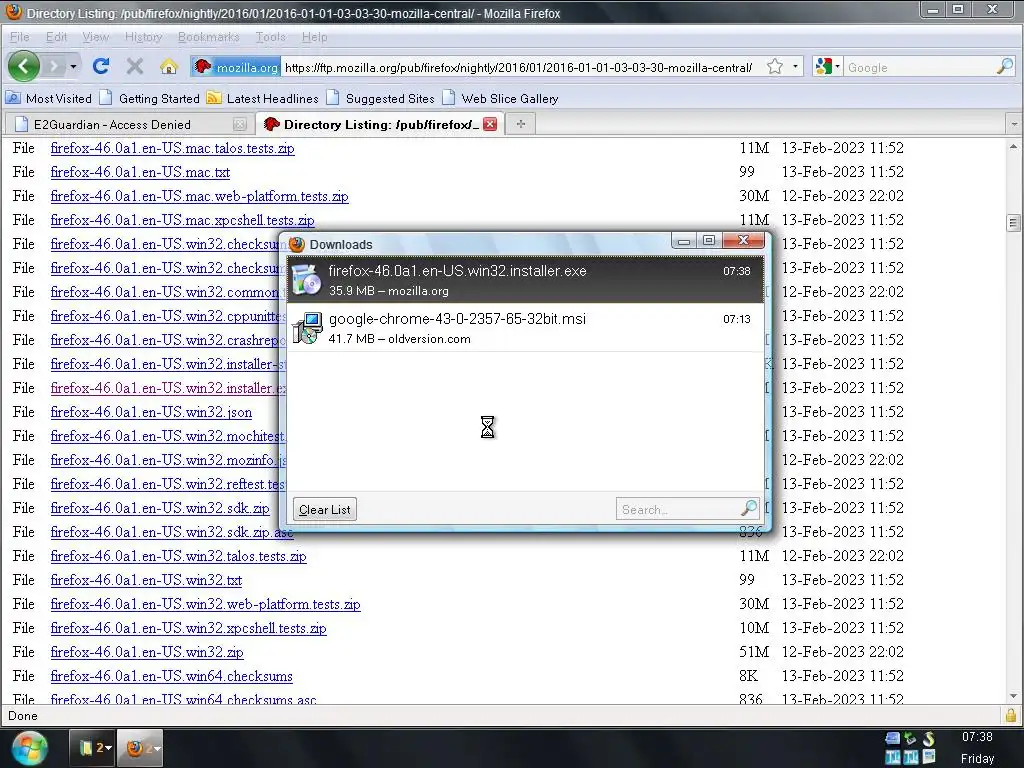
Task: Bookmark this page with the star icon
Action: pos(775,67)
